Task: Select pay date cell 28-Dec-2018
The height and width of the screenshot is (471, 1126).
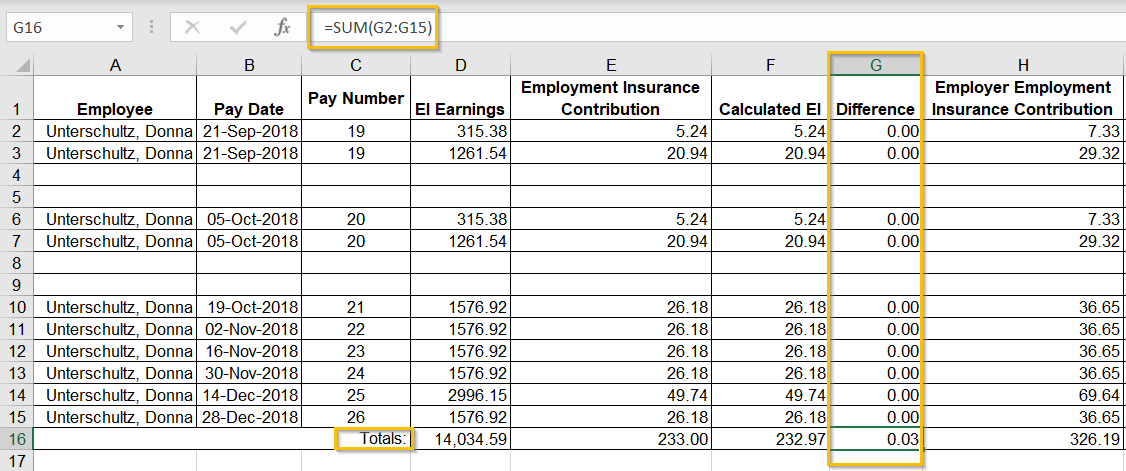Action: click(x=249, y=417)
